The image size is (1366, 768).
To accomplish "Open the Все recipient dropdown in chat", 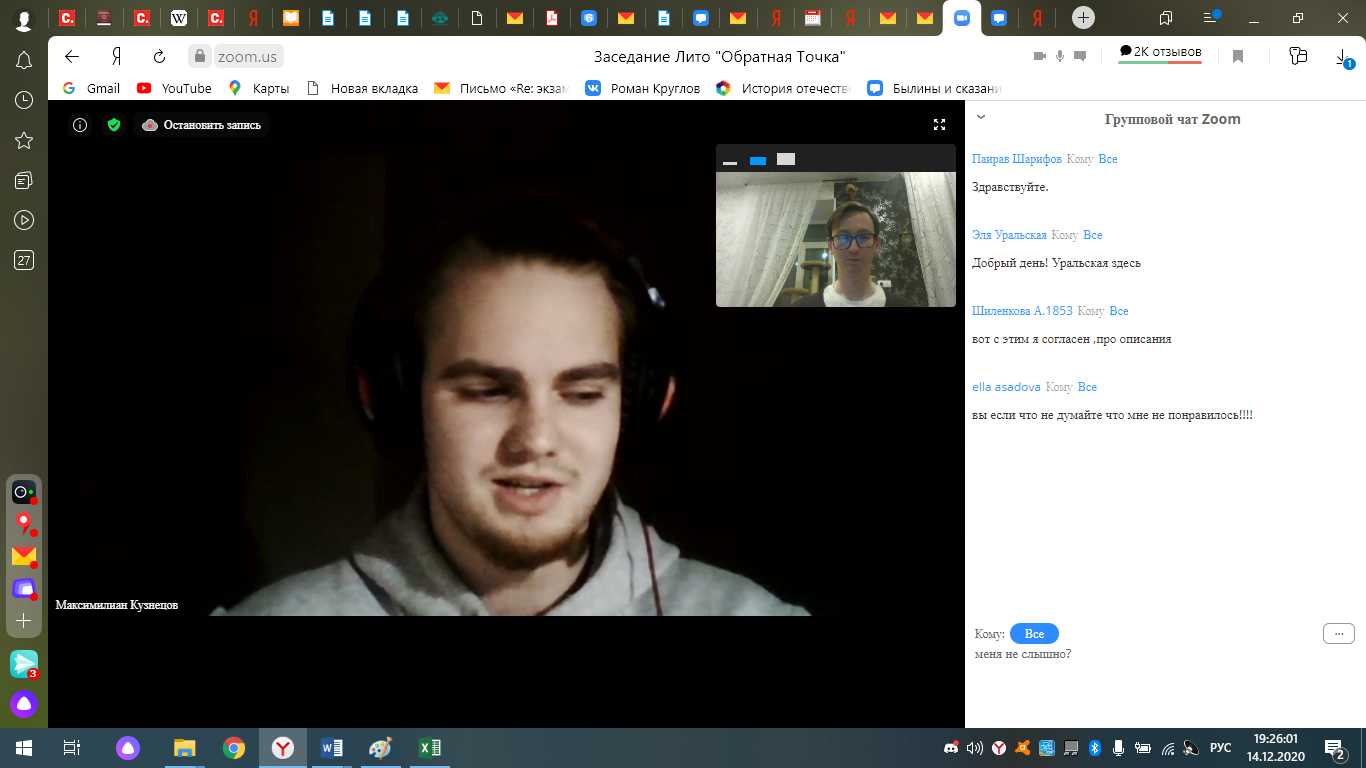I will [x=1034, y=634].
